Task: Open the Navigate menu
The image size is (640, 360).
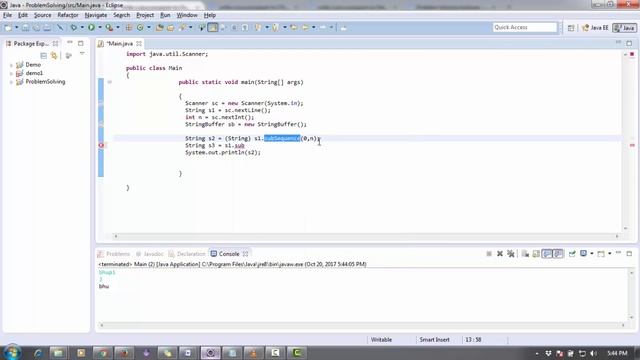Action: point(96,15)
